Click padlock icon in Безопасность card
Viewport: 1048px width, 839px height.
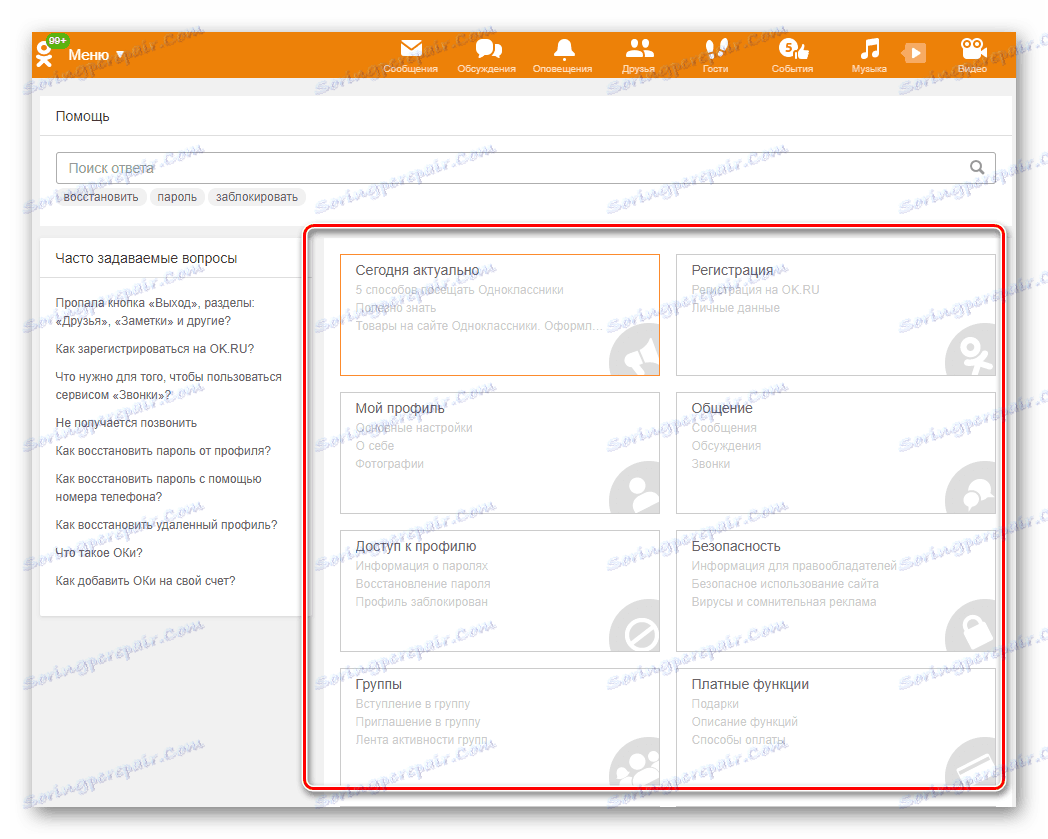[x=970, y=627]
